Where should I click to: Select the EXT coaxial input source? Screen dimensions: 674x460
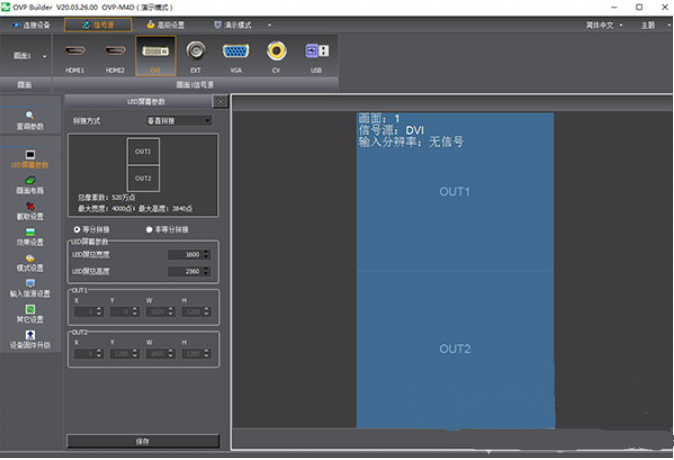[196, 56]
